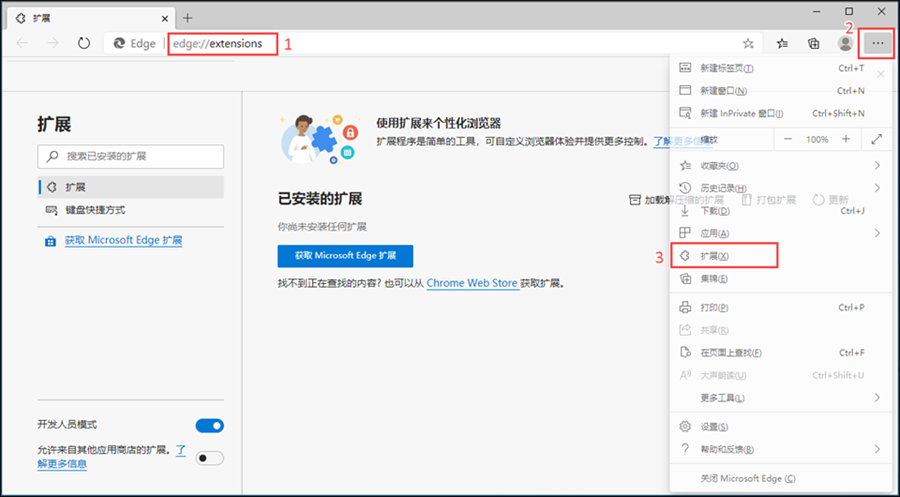Click the 搜索已安装的扩展 search box

click(131, 156)
